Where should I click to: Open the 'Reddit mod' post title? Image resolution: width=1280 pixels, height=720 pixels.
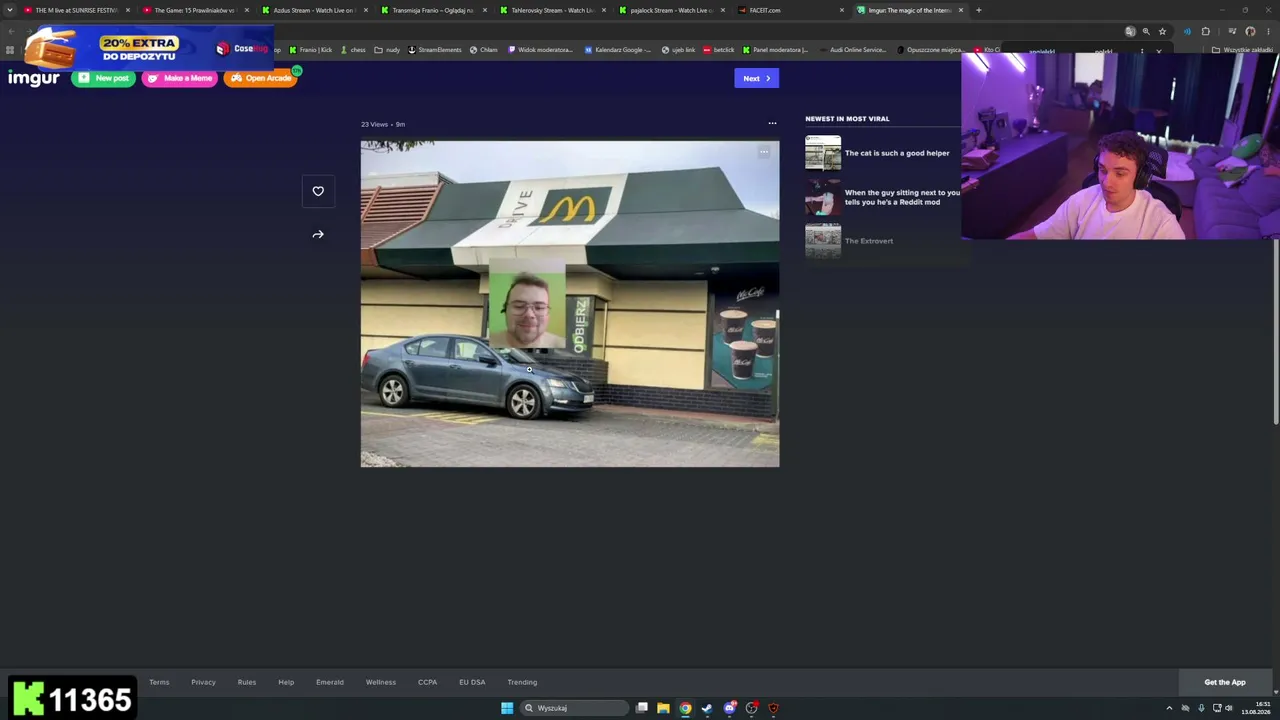pyautogui.click(x=902, y=197)
